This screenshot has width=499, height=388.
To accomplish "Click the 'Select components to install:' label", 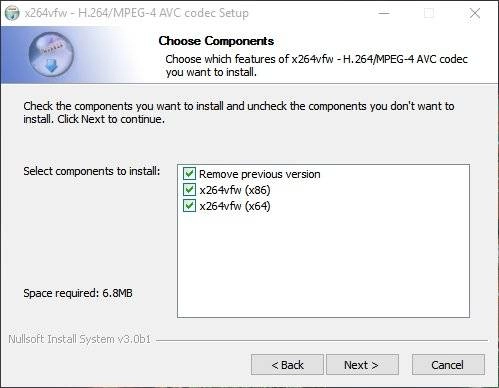I will pyautogui.click(x=92, y=171).
